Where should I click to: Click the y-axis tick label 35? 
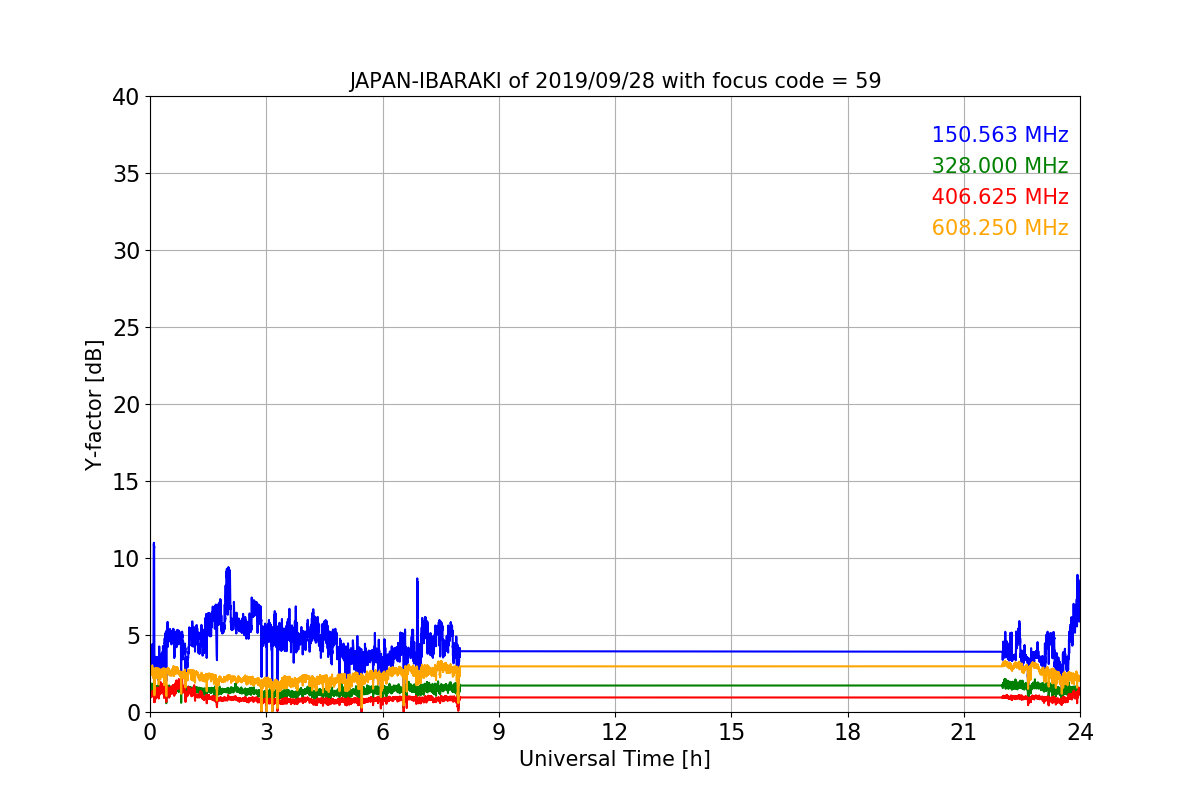[125, 174]
